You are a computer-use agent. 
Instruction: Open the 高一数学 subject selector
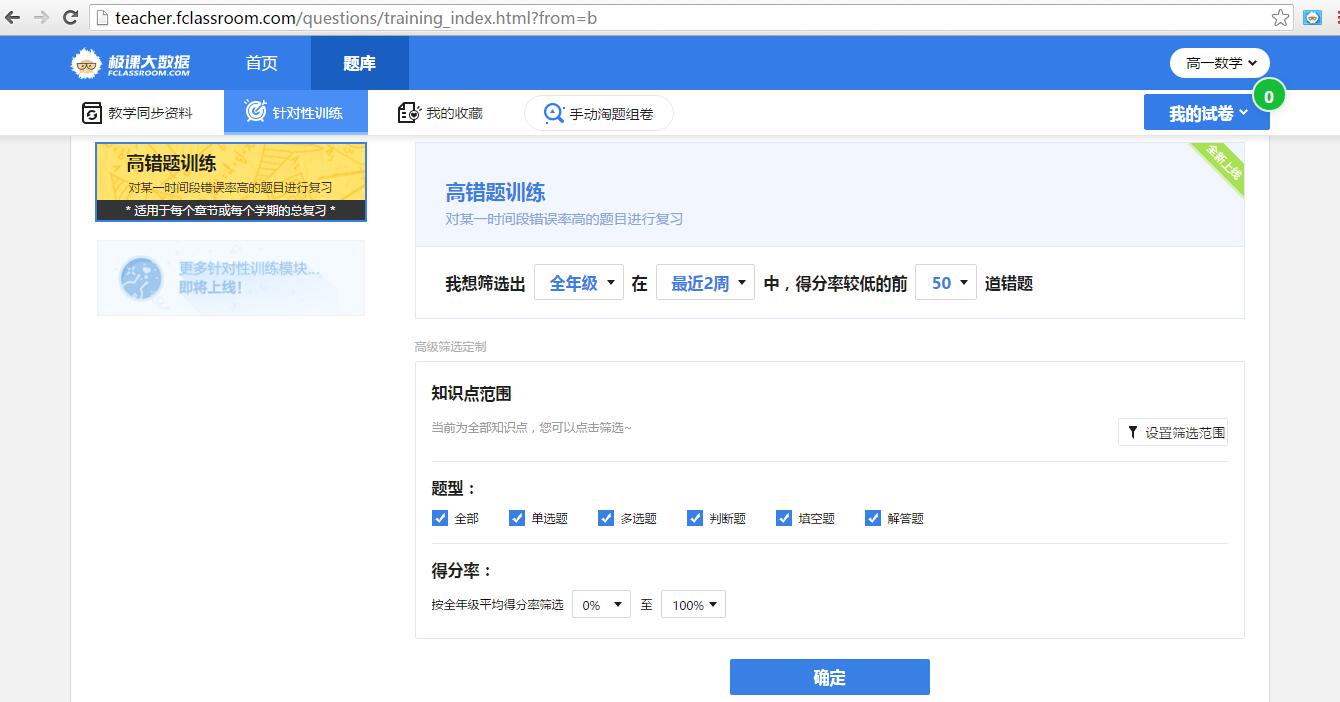[1220, 63]
